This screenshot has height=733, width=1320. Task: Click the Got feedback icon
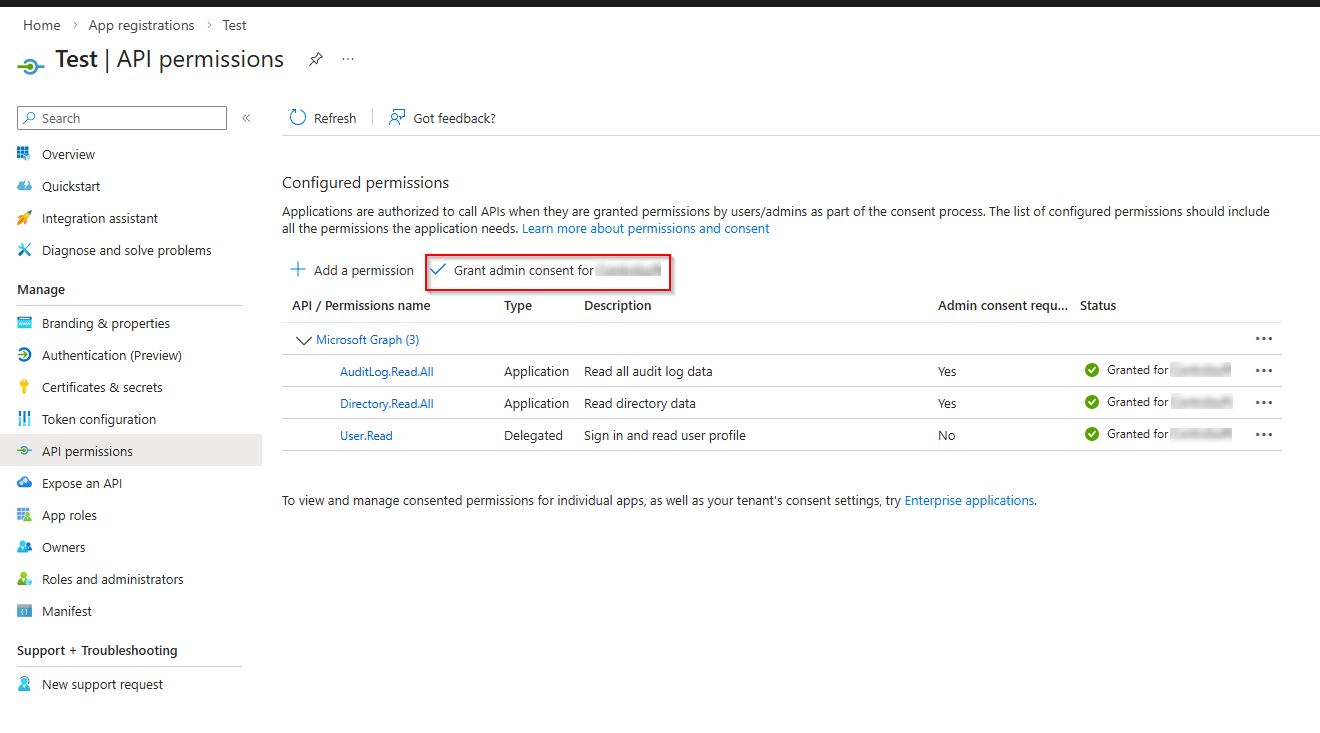coord(397,118)
